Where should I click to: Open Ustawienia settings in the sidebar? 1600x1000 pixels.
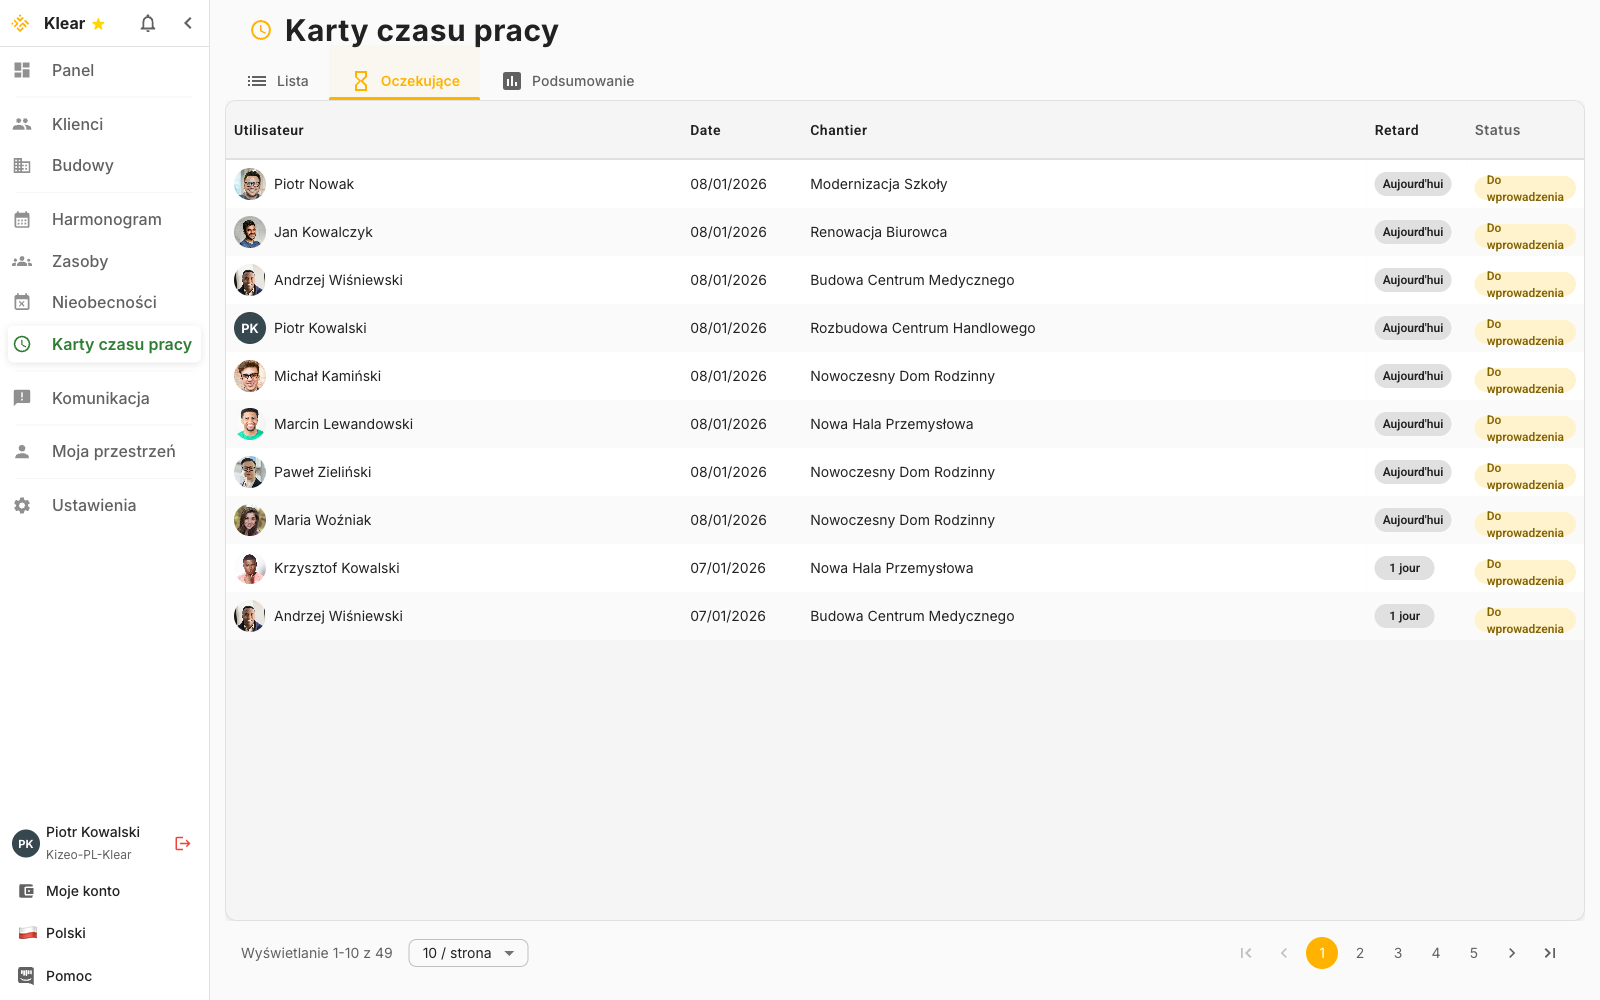93,505
